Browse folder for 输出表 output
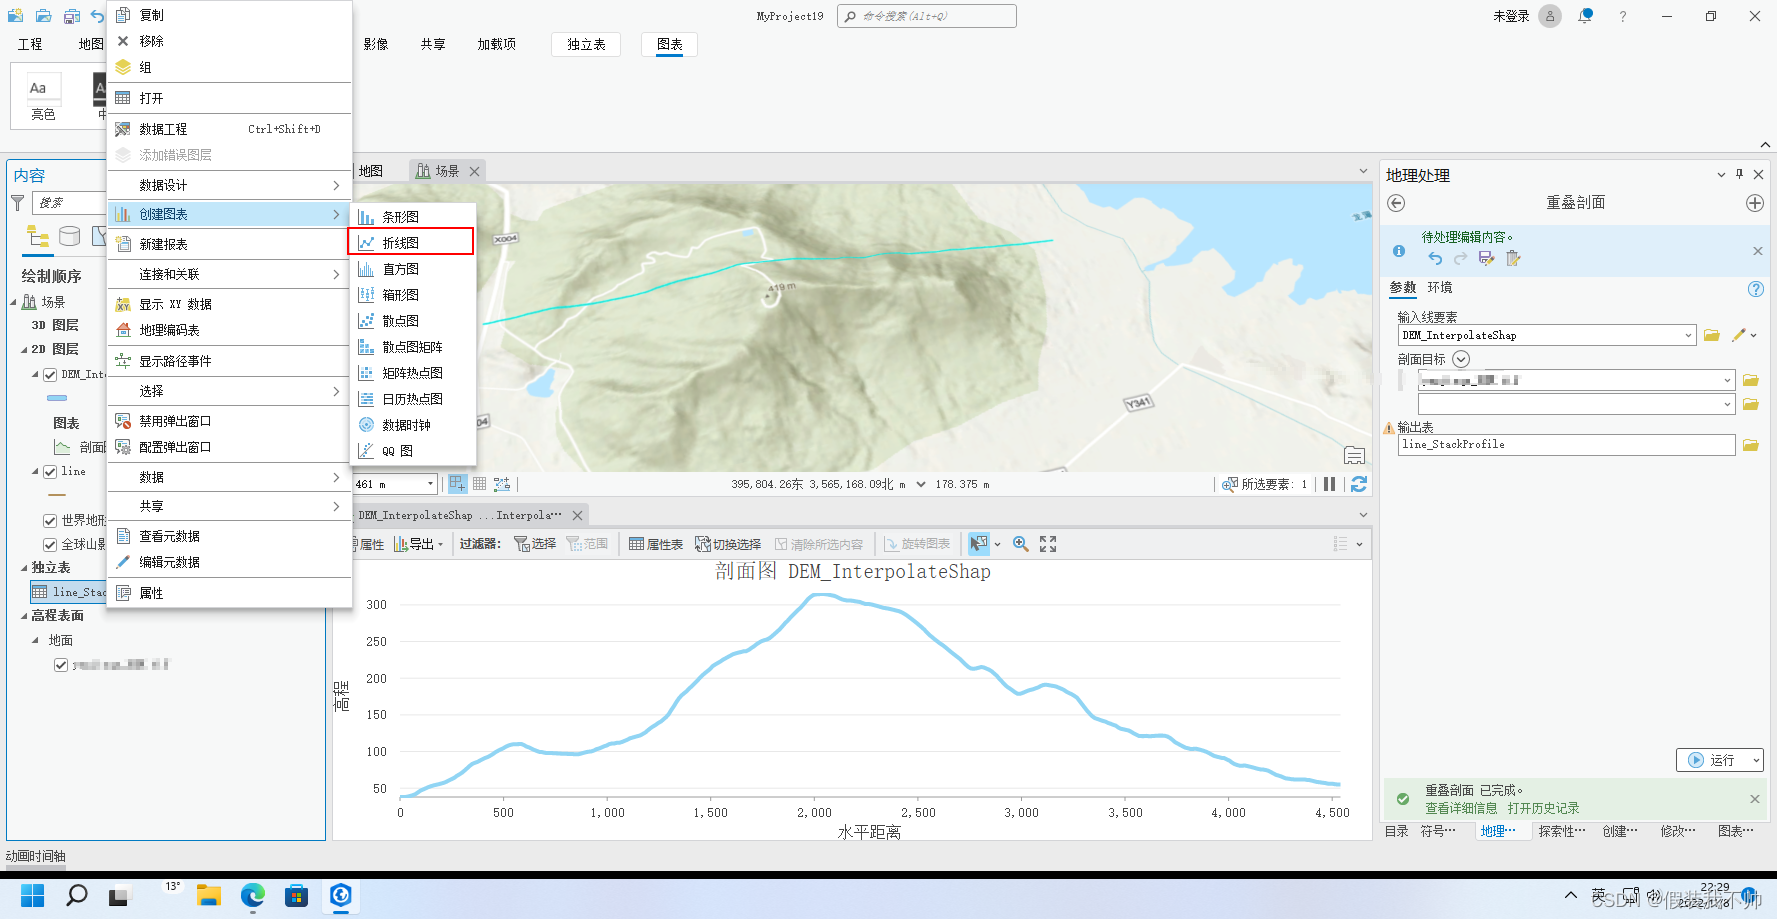The height and width of the screenshot is (919, 1777). click(1751, 445)
